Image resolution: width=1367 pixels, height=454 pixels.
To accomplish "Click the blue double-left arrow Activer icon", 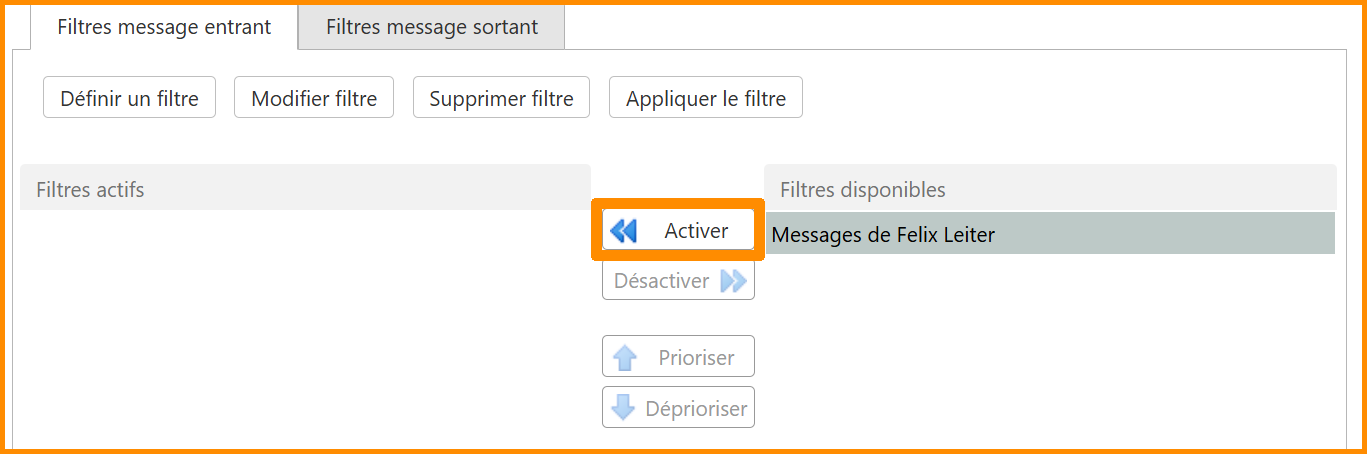I will [624, 231].
